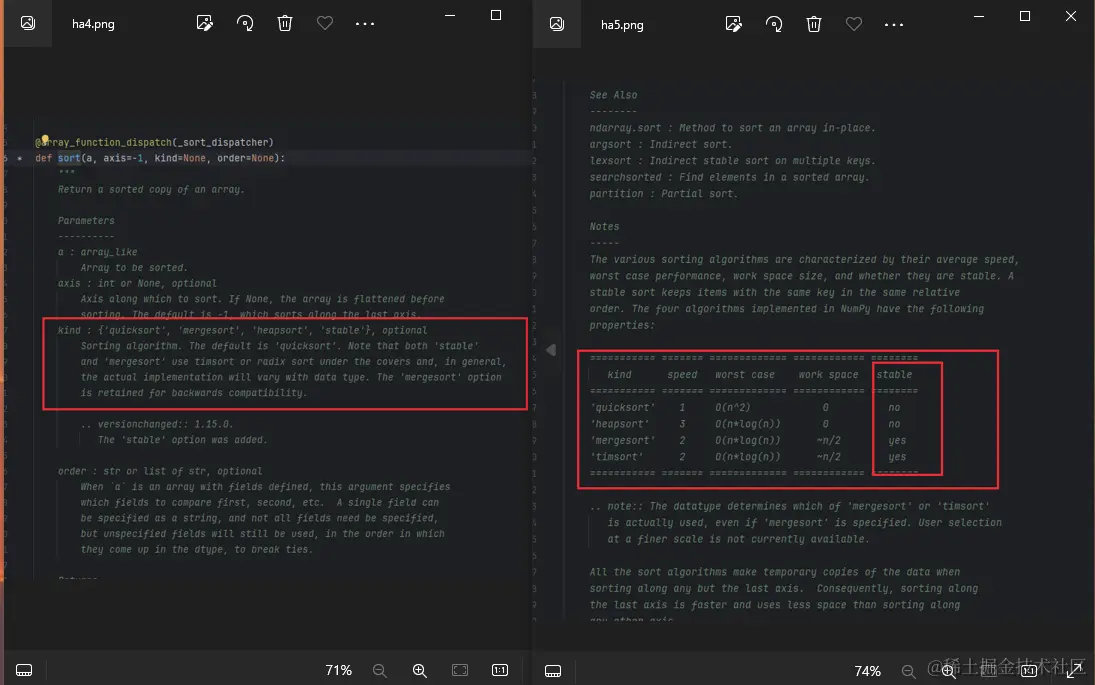1095x685 pixels.
Task: Rotate the image in ha4.png window
Action: tap(244, 23)
